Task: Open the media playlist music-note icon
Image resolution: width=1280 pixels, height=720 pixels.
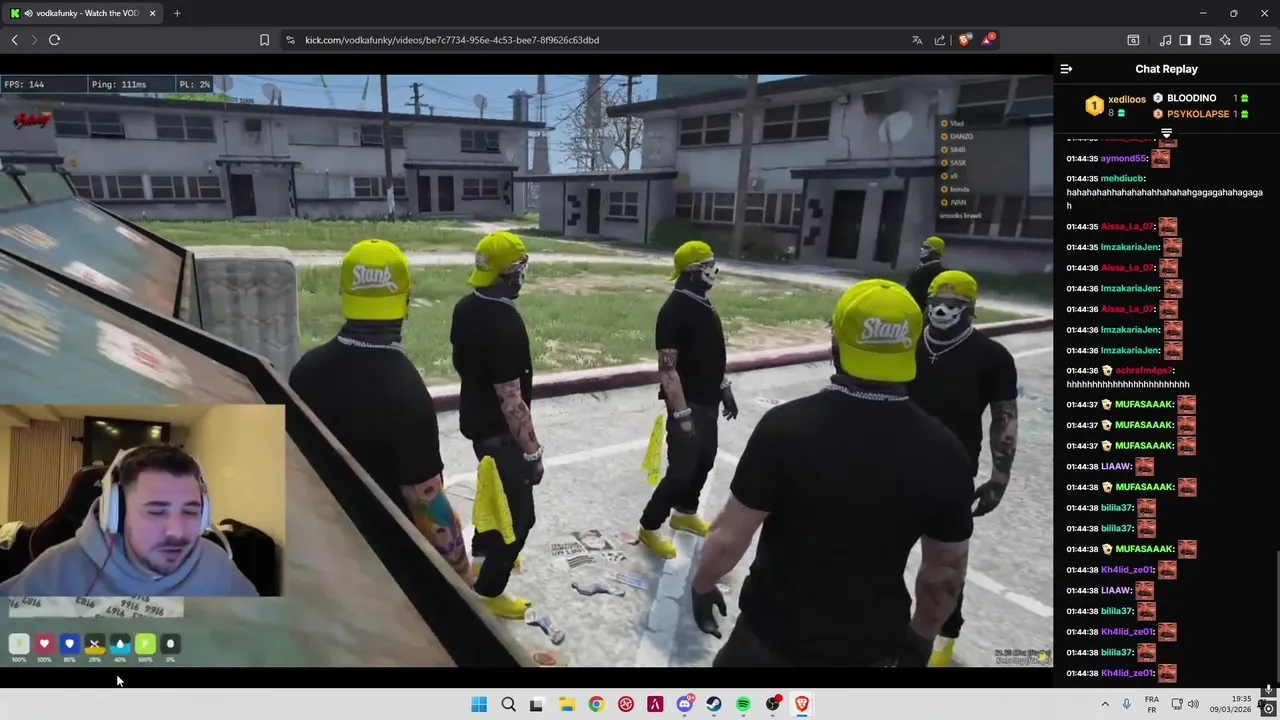Action: coord(1165,40)
